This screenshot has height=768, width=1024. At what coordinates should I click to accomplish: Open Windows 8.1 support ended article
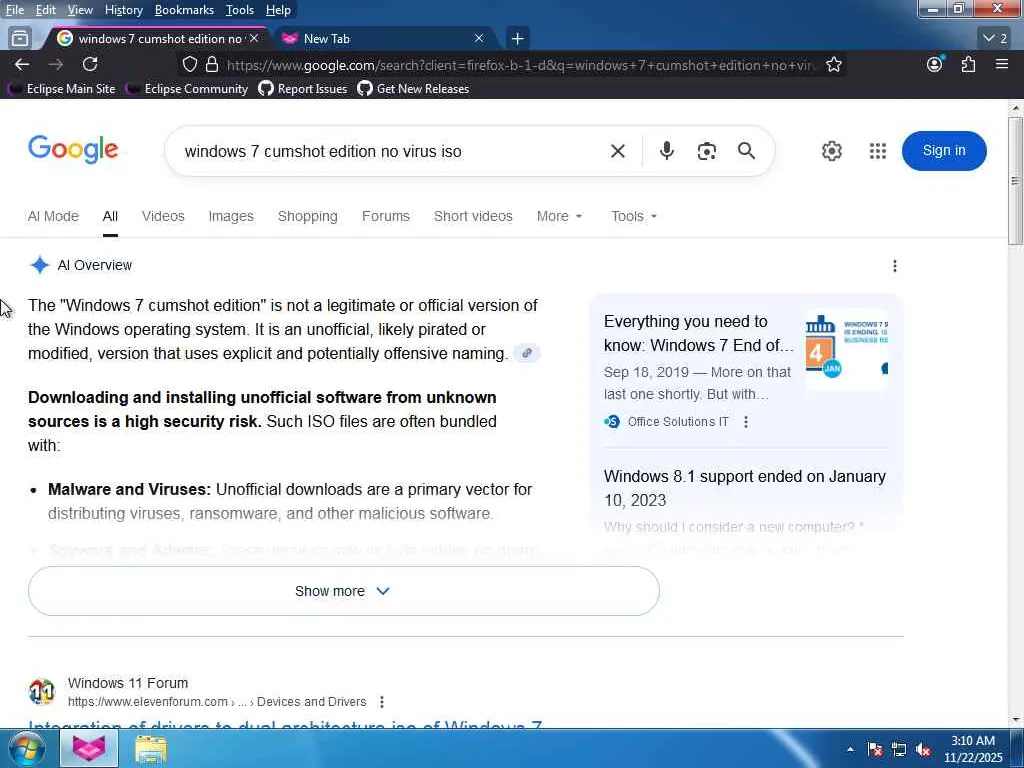pos(744,488)
